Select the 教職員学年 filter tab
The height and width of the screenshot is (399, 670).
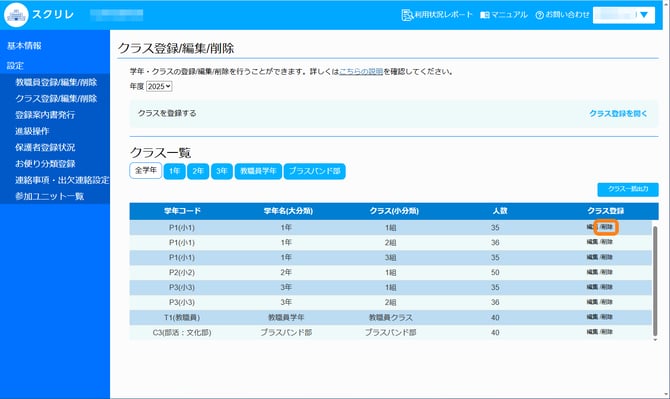click(x=258, y=171)
